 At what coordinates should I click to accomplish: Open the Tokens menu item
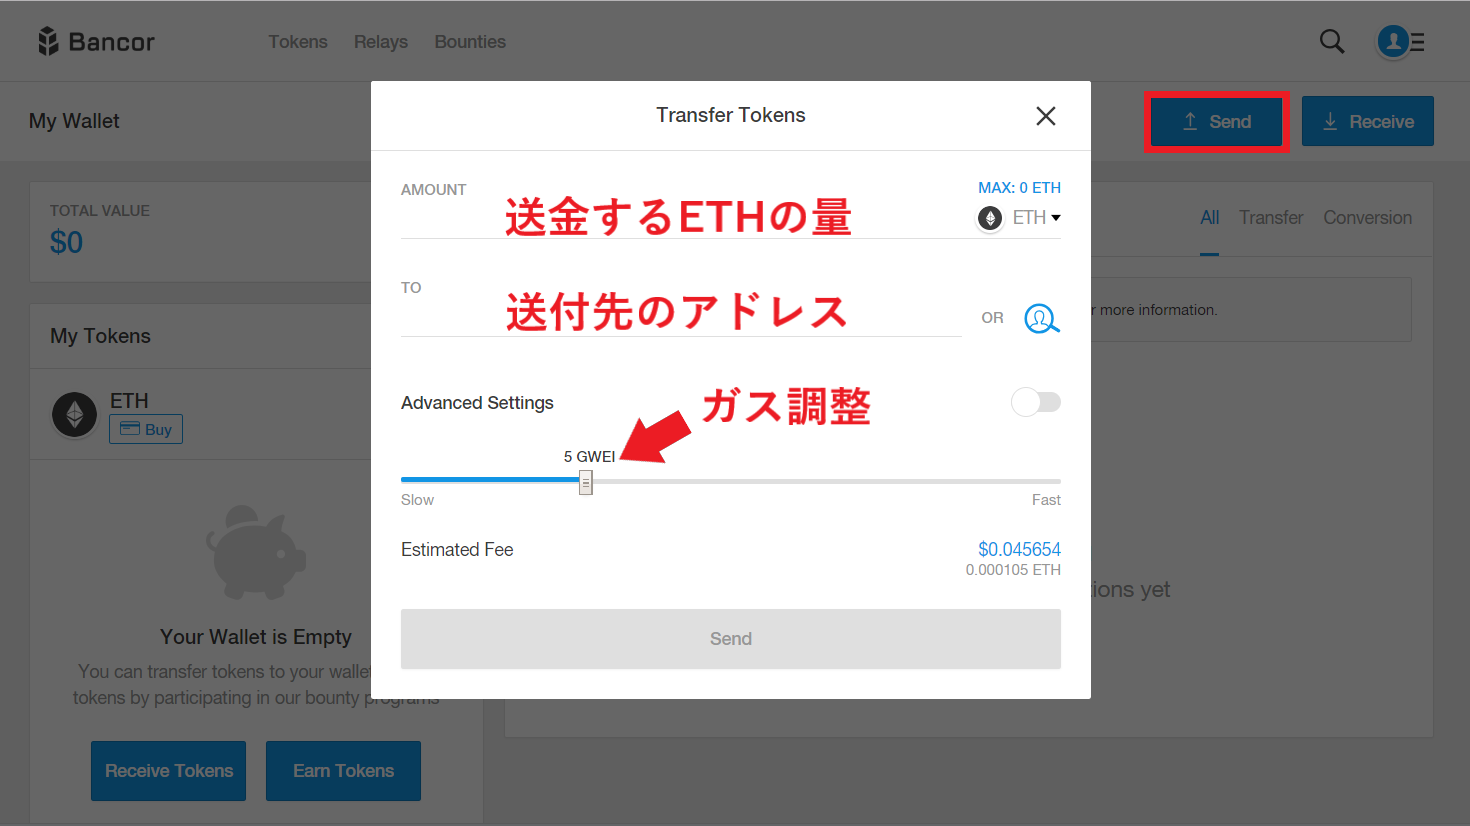coord(298,42)
